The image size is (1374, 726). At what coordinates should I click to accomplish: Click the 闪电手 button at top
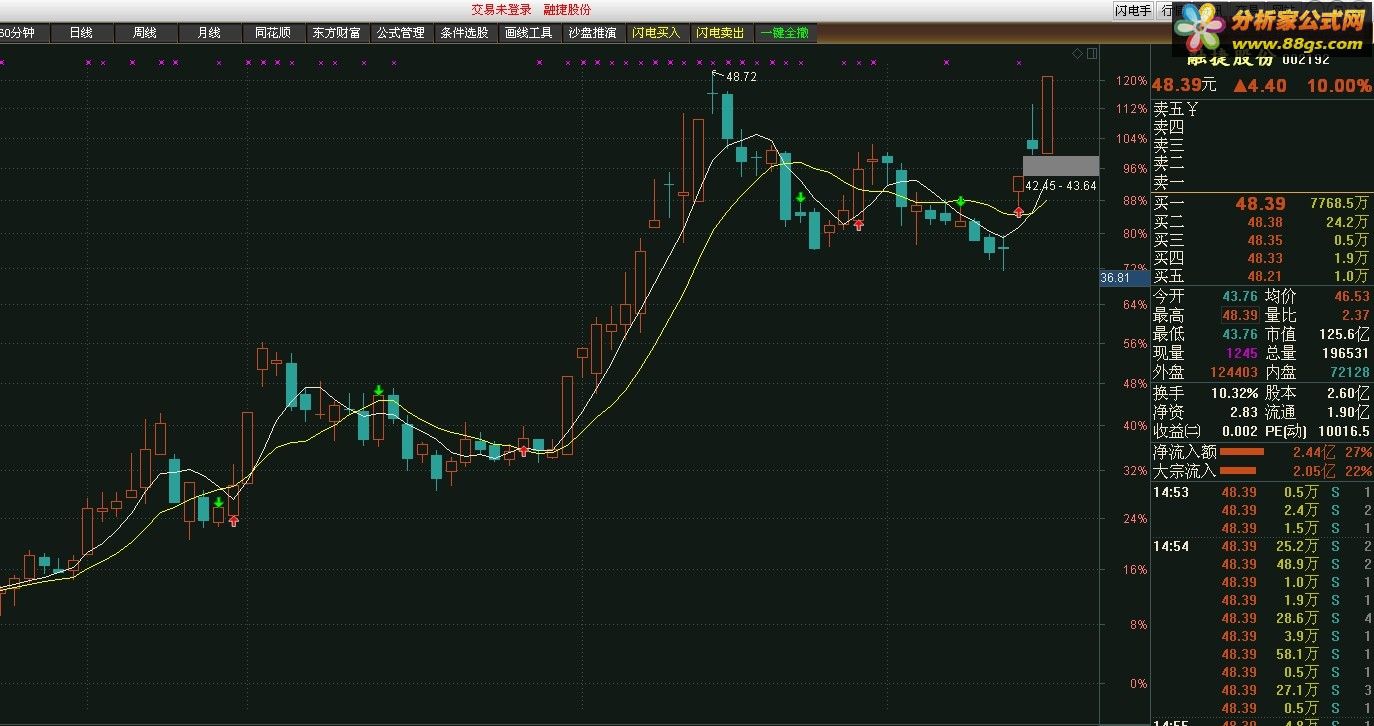[x=1133, y=10]
